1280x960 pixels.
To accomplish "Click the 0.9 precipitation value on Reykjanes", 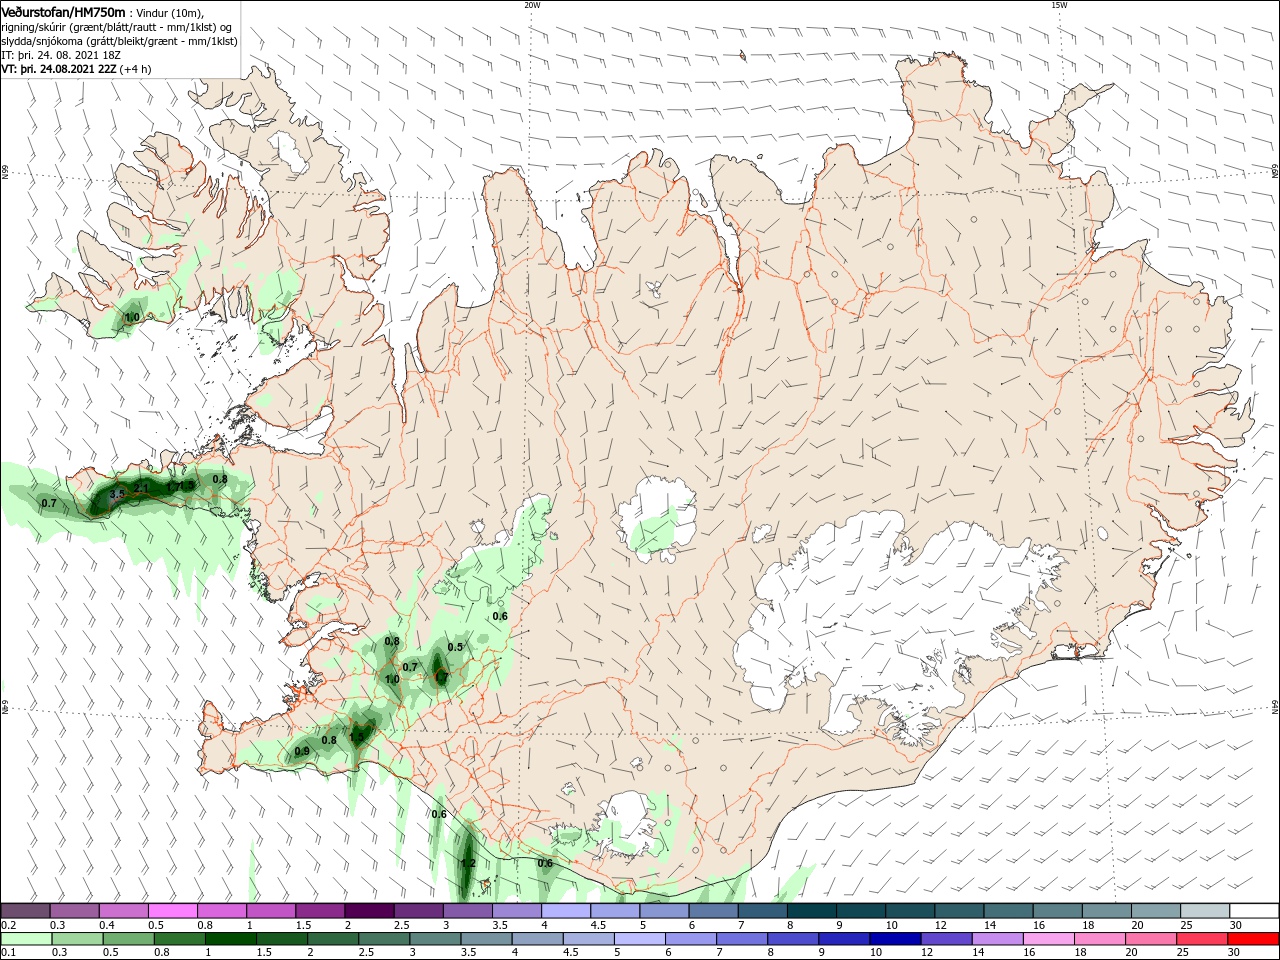I will 302,751.
